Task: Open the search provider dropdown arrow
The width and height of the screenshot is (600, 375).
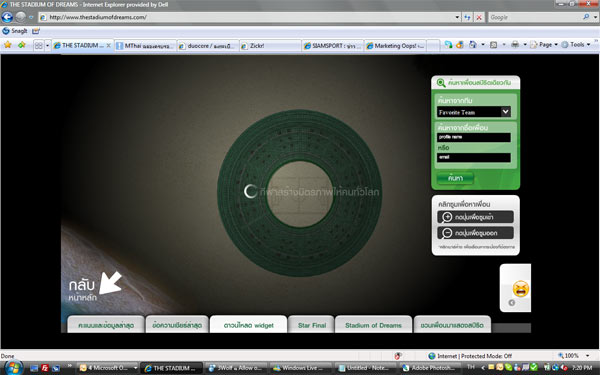Action: pos(595,17)
